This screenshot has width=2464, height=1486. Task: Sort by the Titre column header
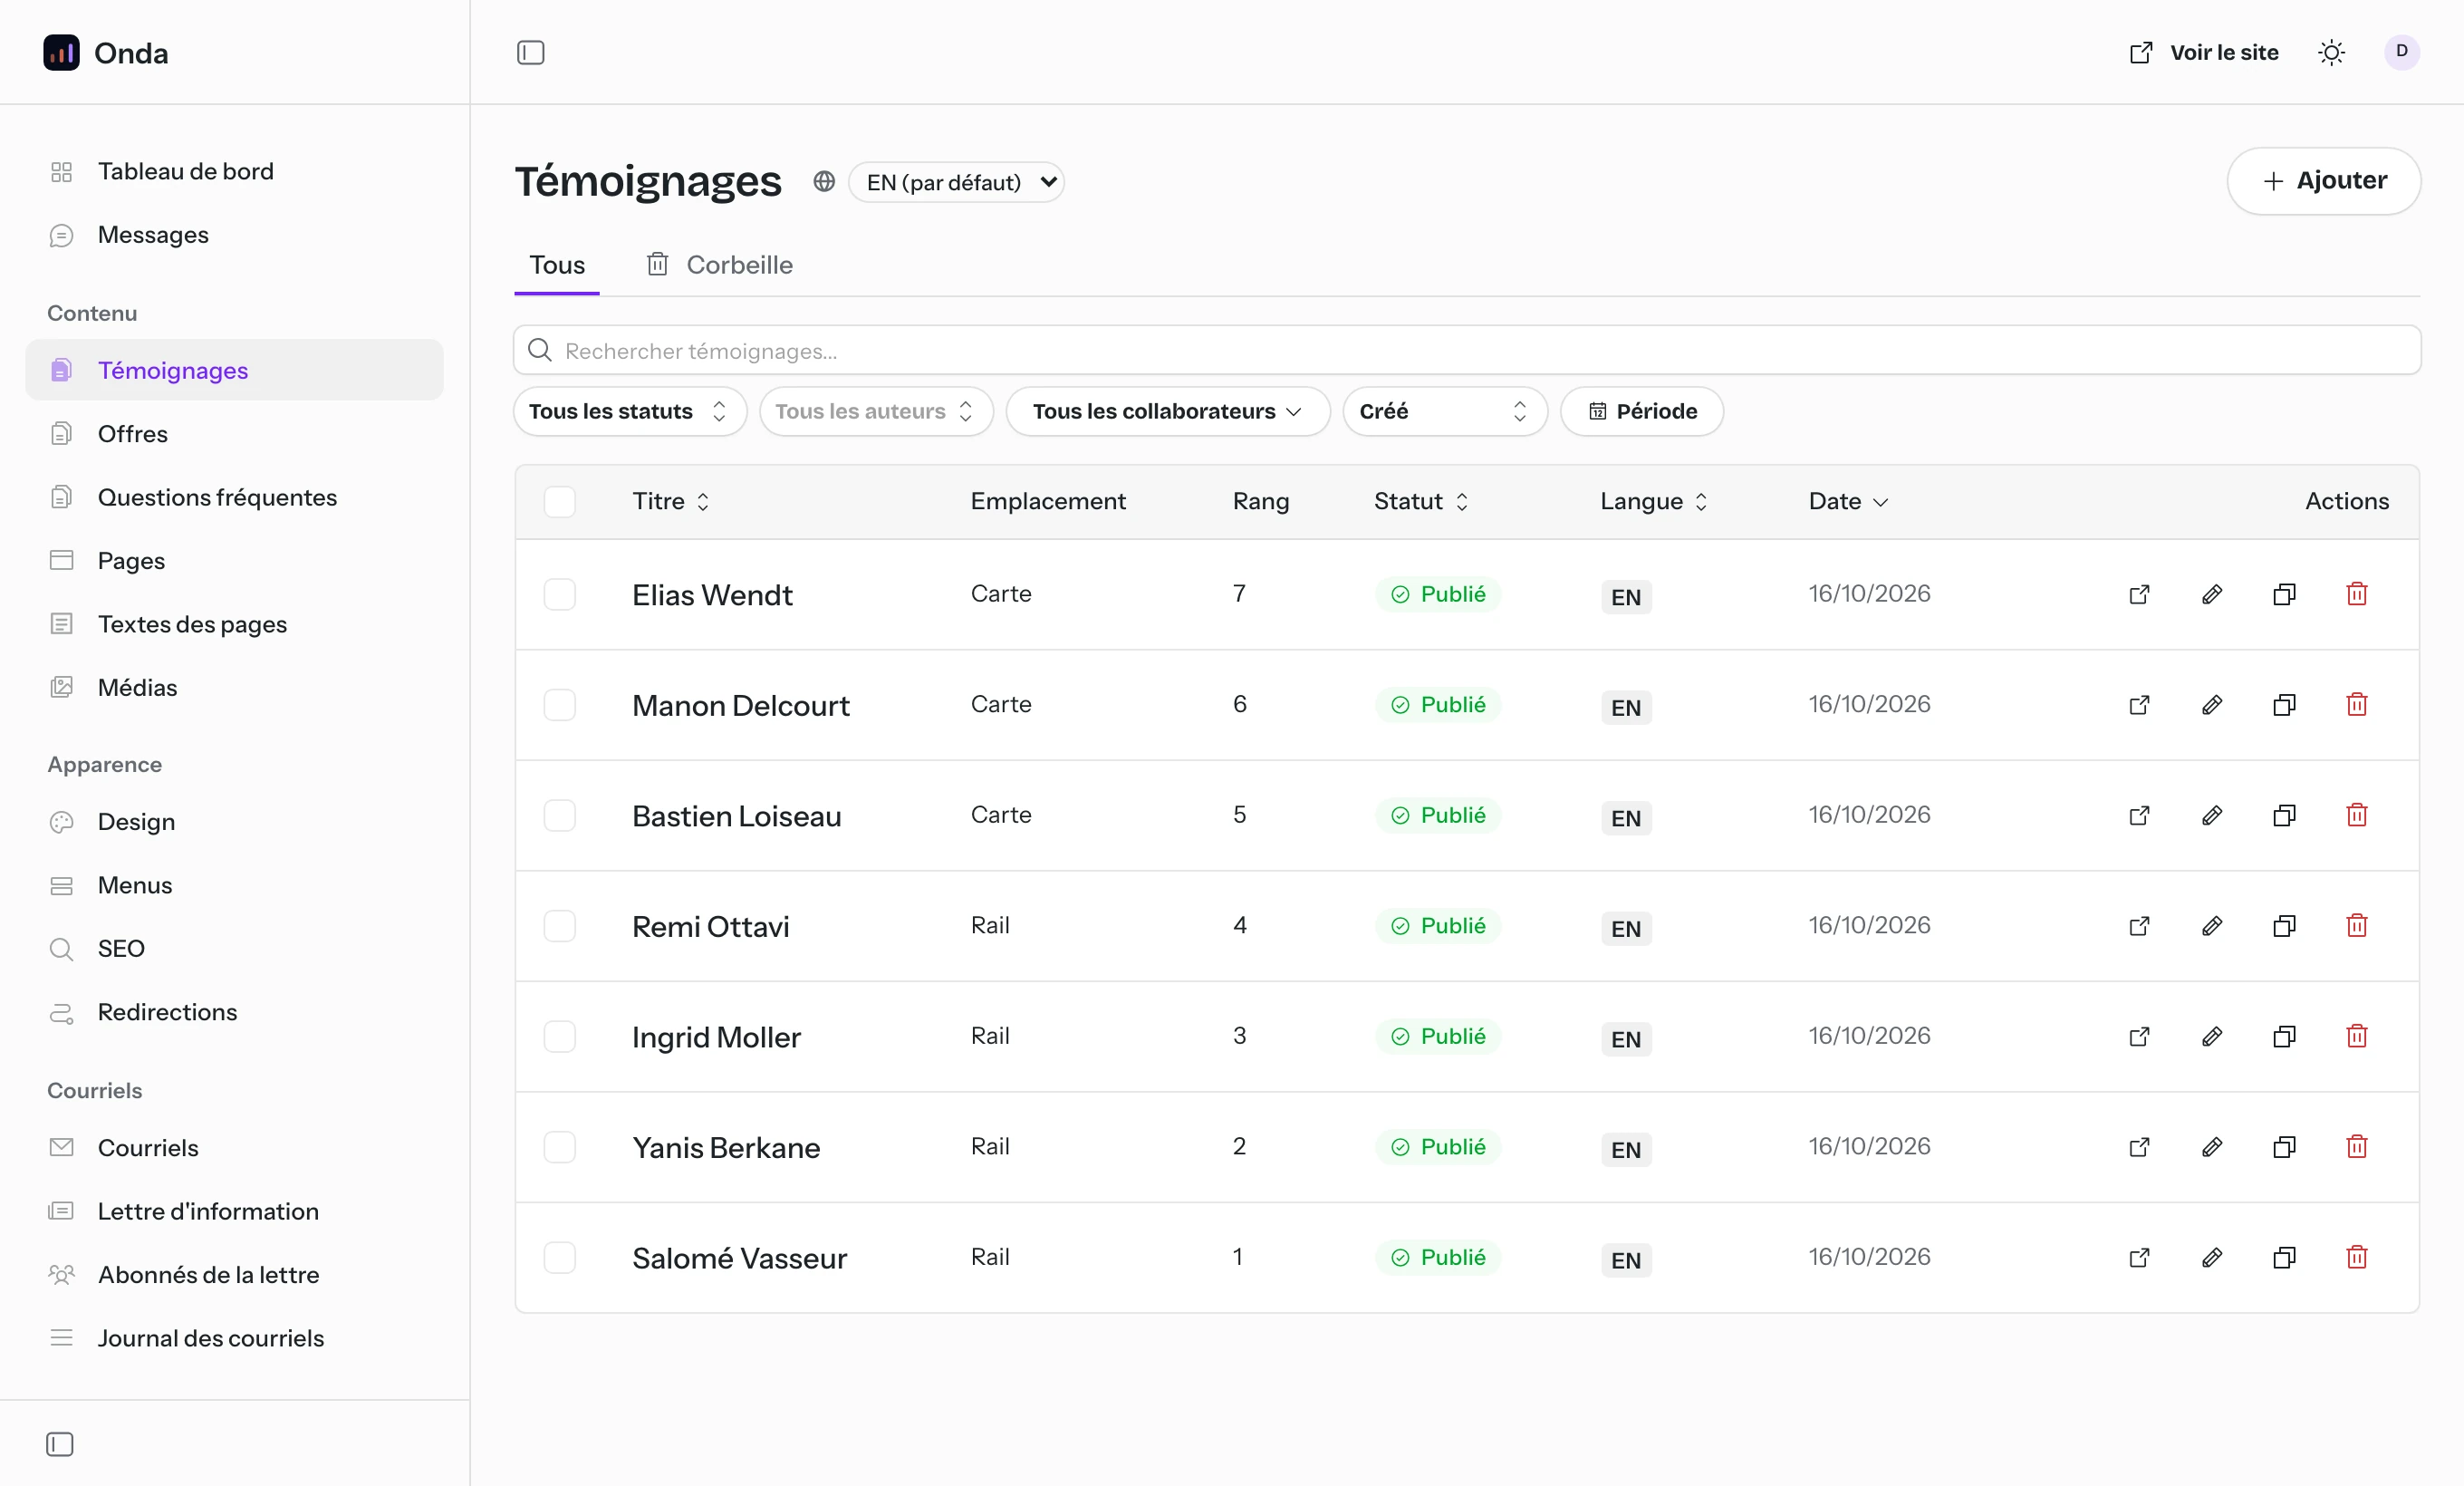[671, 501]
